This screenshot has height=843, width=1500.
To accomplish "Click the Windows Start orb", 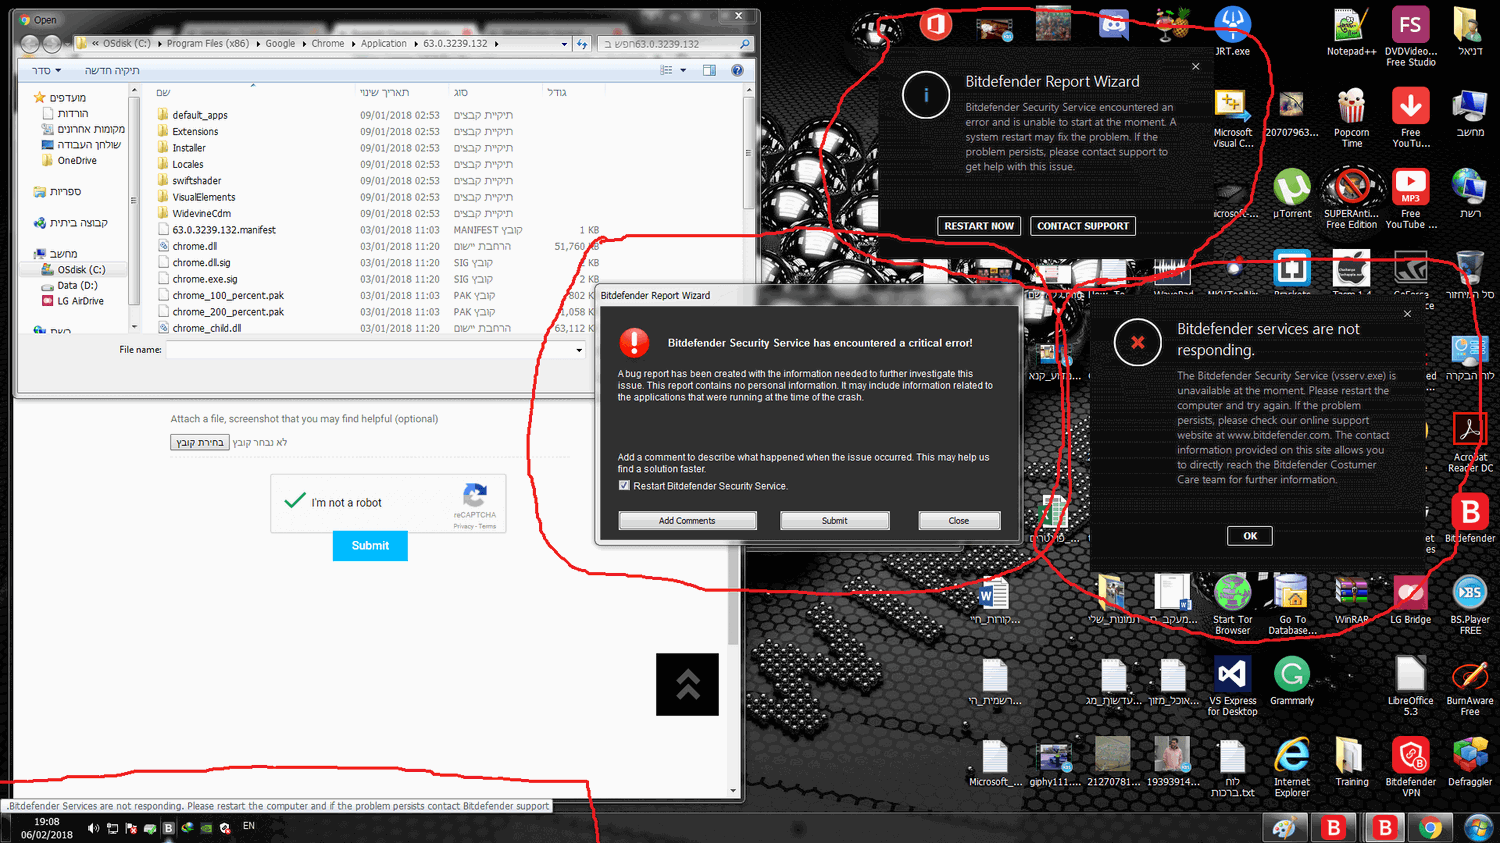I will tap(1477, 828).
